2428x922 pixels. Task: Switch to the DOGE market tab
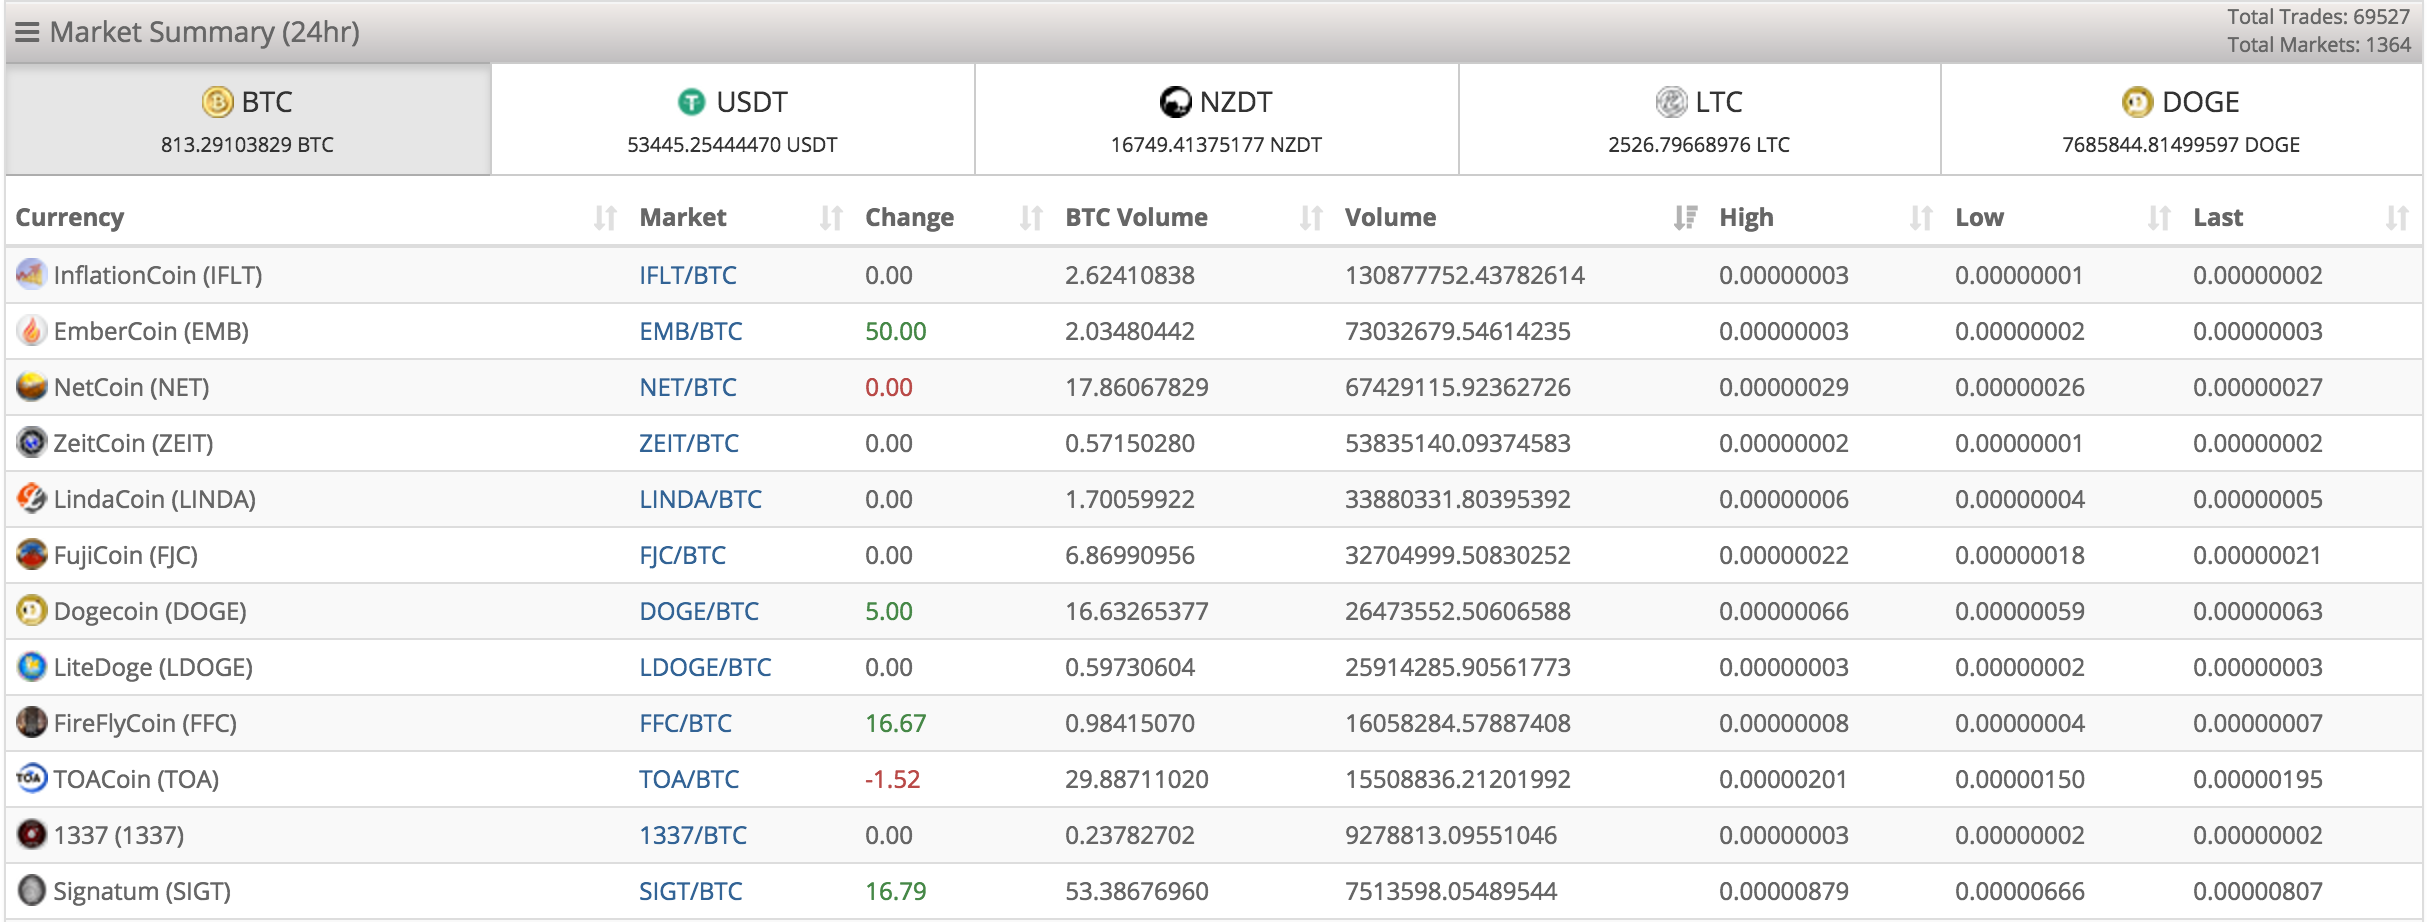[x=2181, y=119]
